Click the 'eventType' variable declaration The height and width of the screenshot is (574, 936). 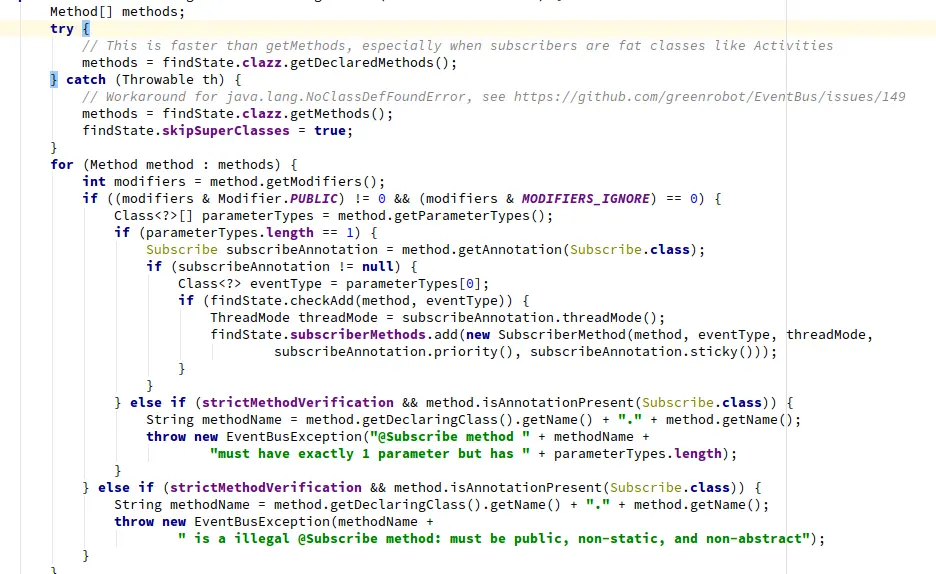[x=285, y=283]
